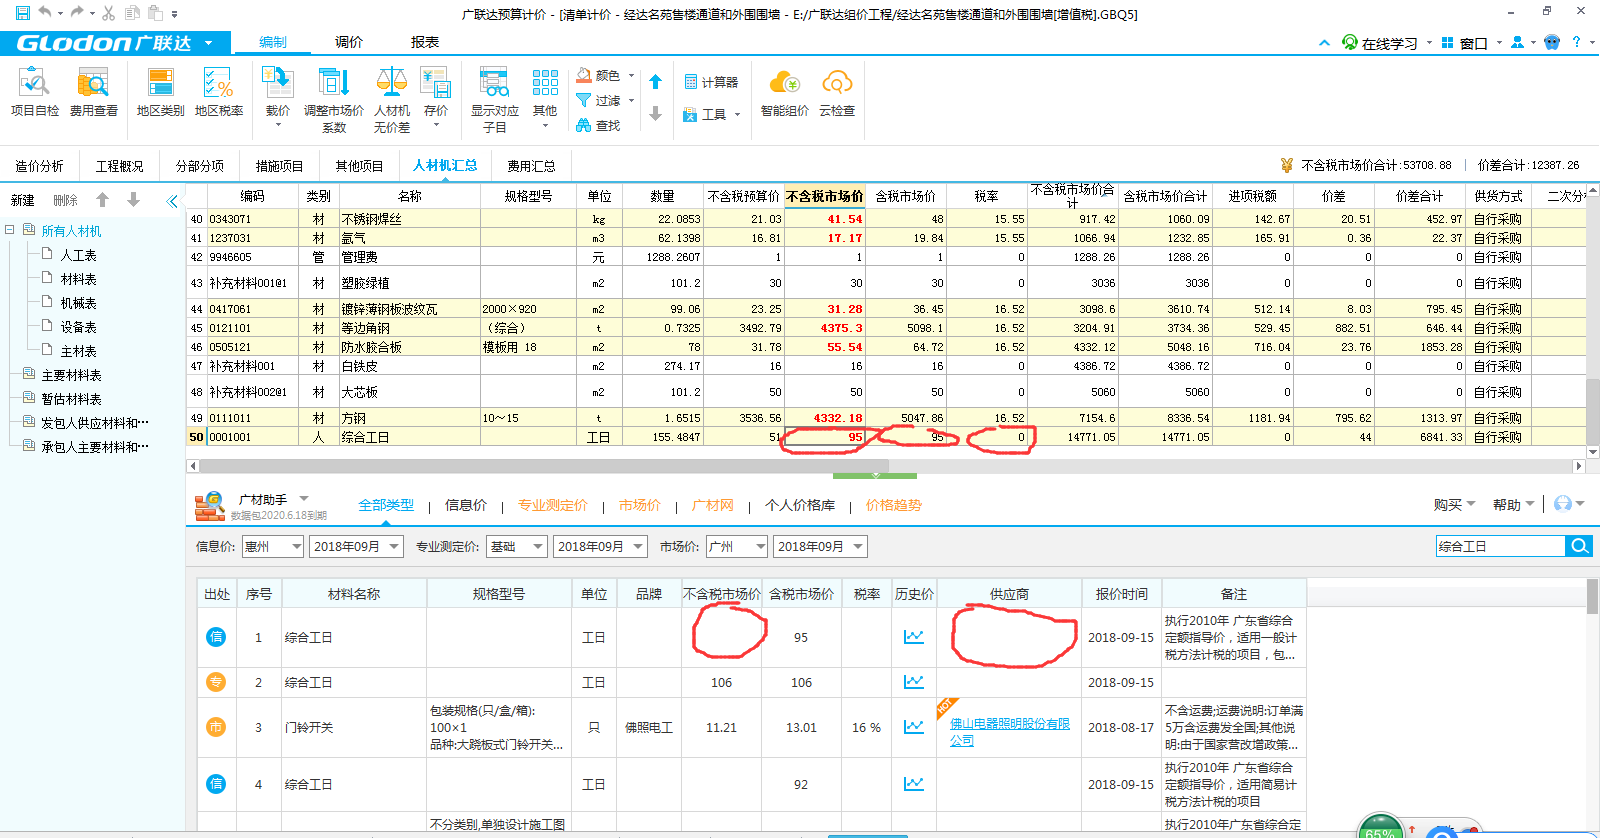Viewport: 1600px width, 838px height.
Task: Open the 其他 grid tool
Action: (545, 95)
